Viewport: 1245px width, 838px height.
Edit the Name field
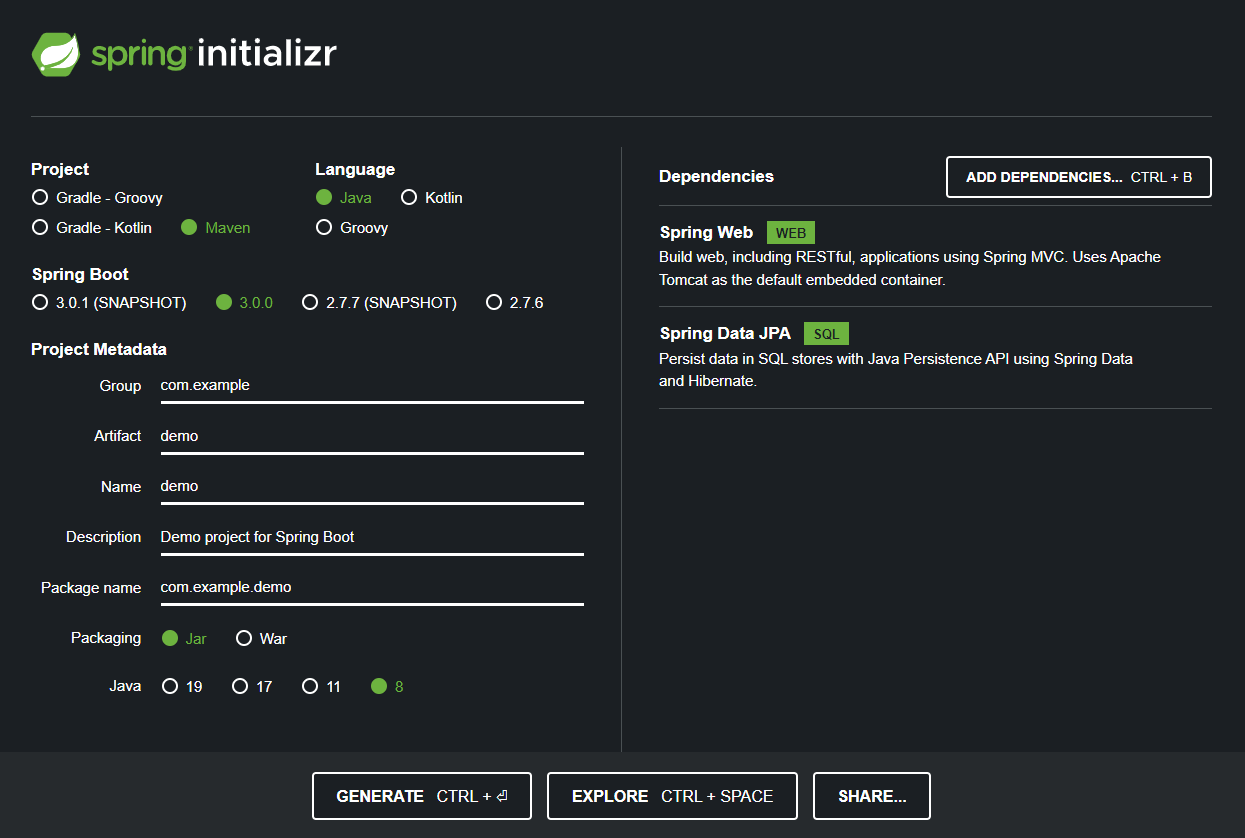[x=372, y=486]
